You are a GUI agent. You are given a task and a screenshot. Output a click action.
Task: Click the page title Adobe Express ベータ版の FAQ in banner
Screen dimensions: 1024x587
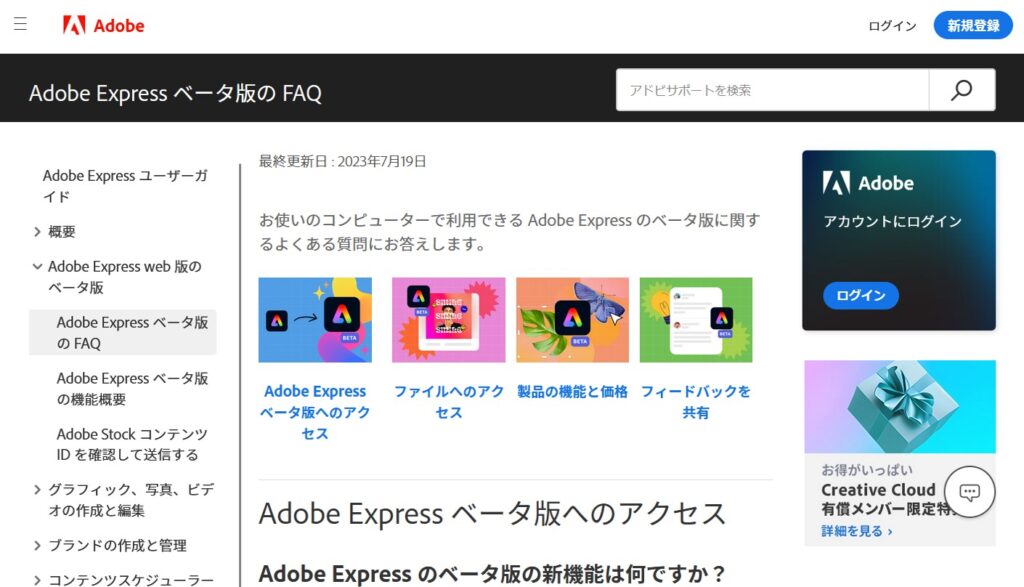tap(175, 93)
